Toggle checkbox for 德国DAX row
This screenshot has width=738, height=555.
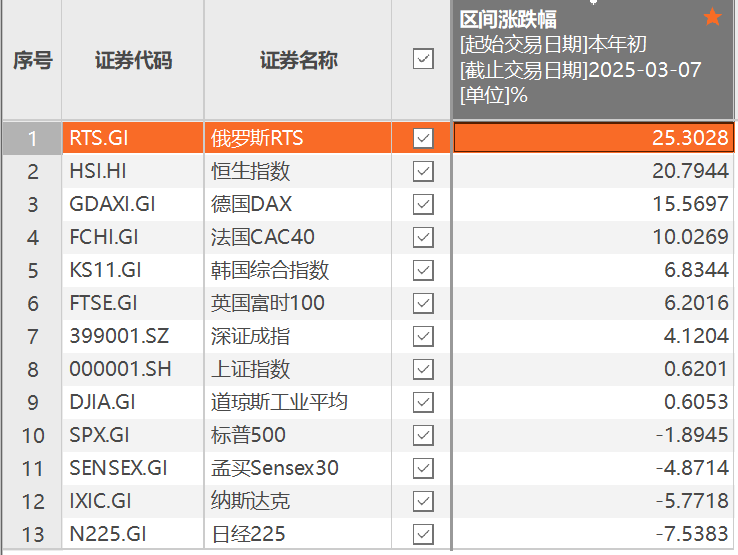click(x=423, y=204)
